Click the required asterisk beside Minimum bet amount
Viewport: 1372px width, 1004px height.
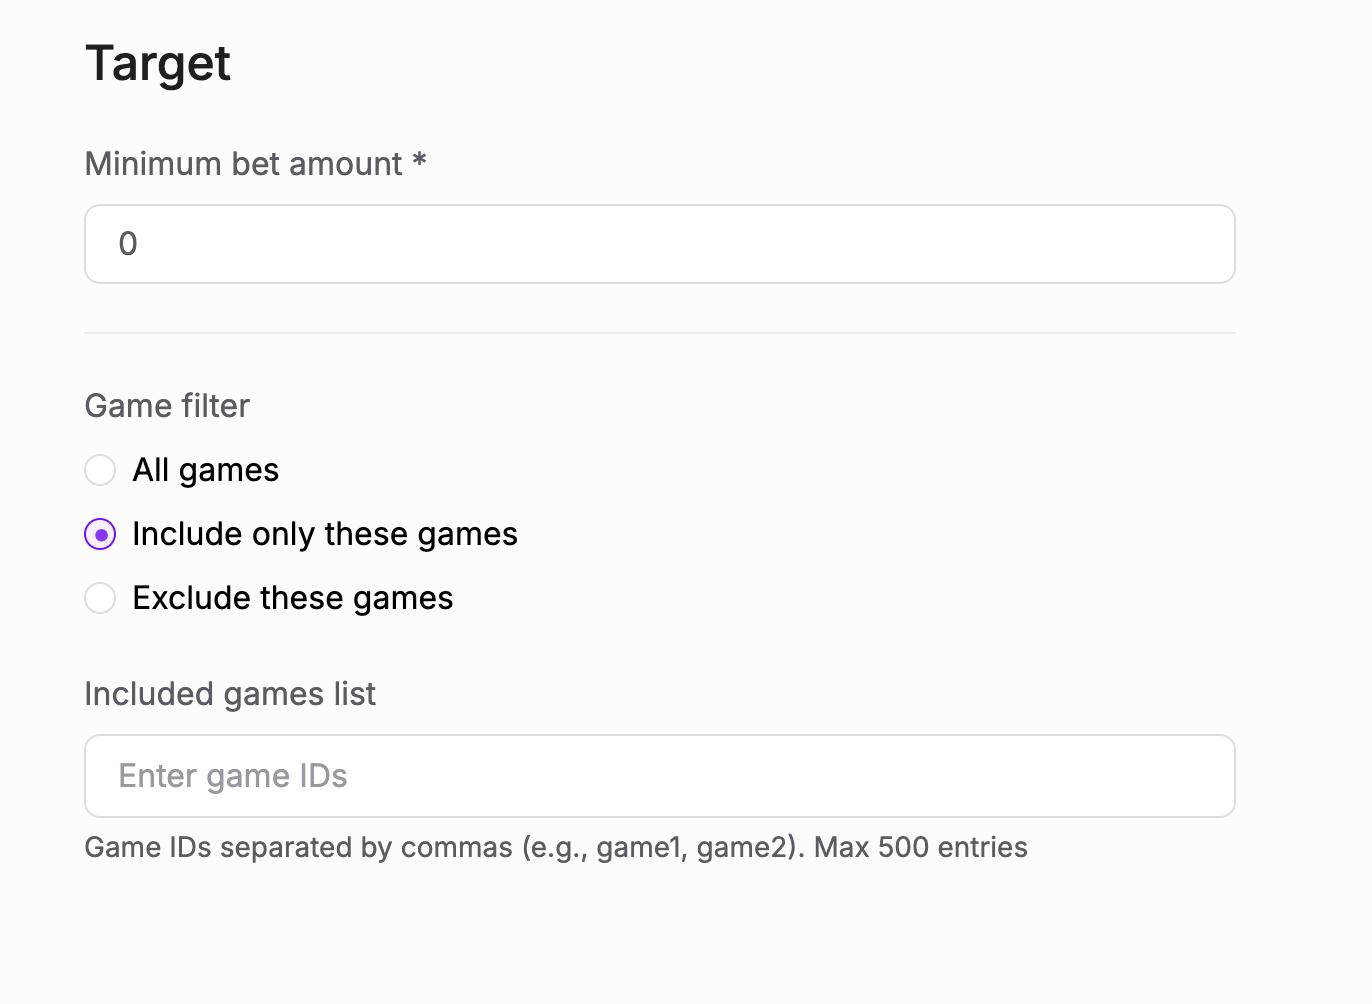click(420, 161)
